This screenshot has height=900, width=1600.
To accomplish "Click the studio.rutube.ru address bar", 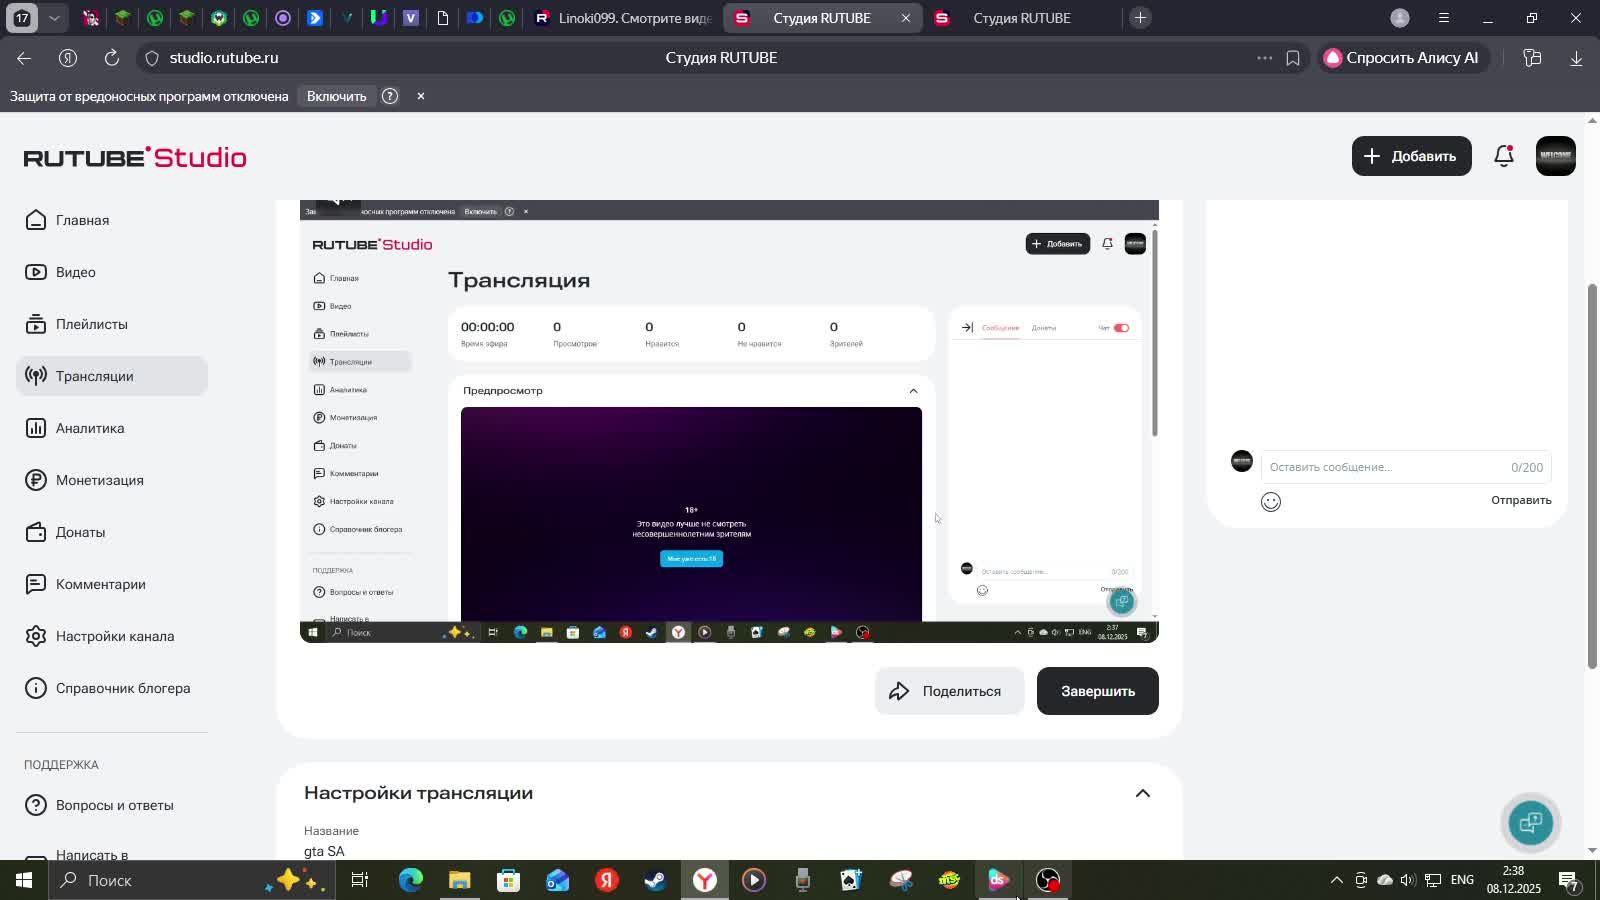I will pyautogui.click(x=224, y=58).
